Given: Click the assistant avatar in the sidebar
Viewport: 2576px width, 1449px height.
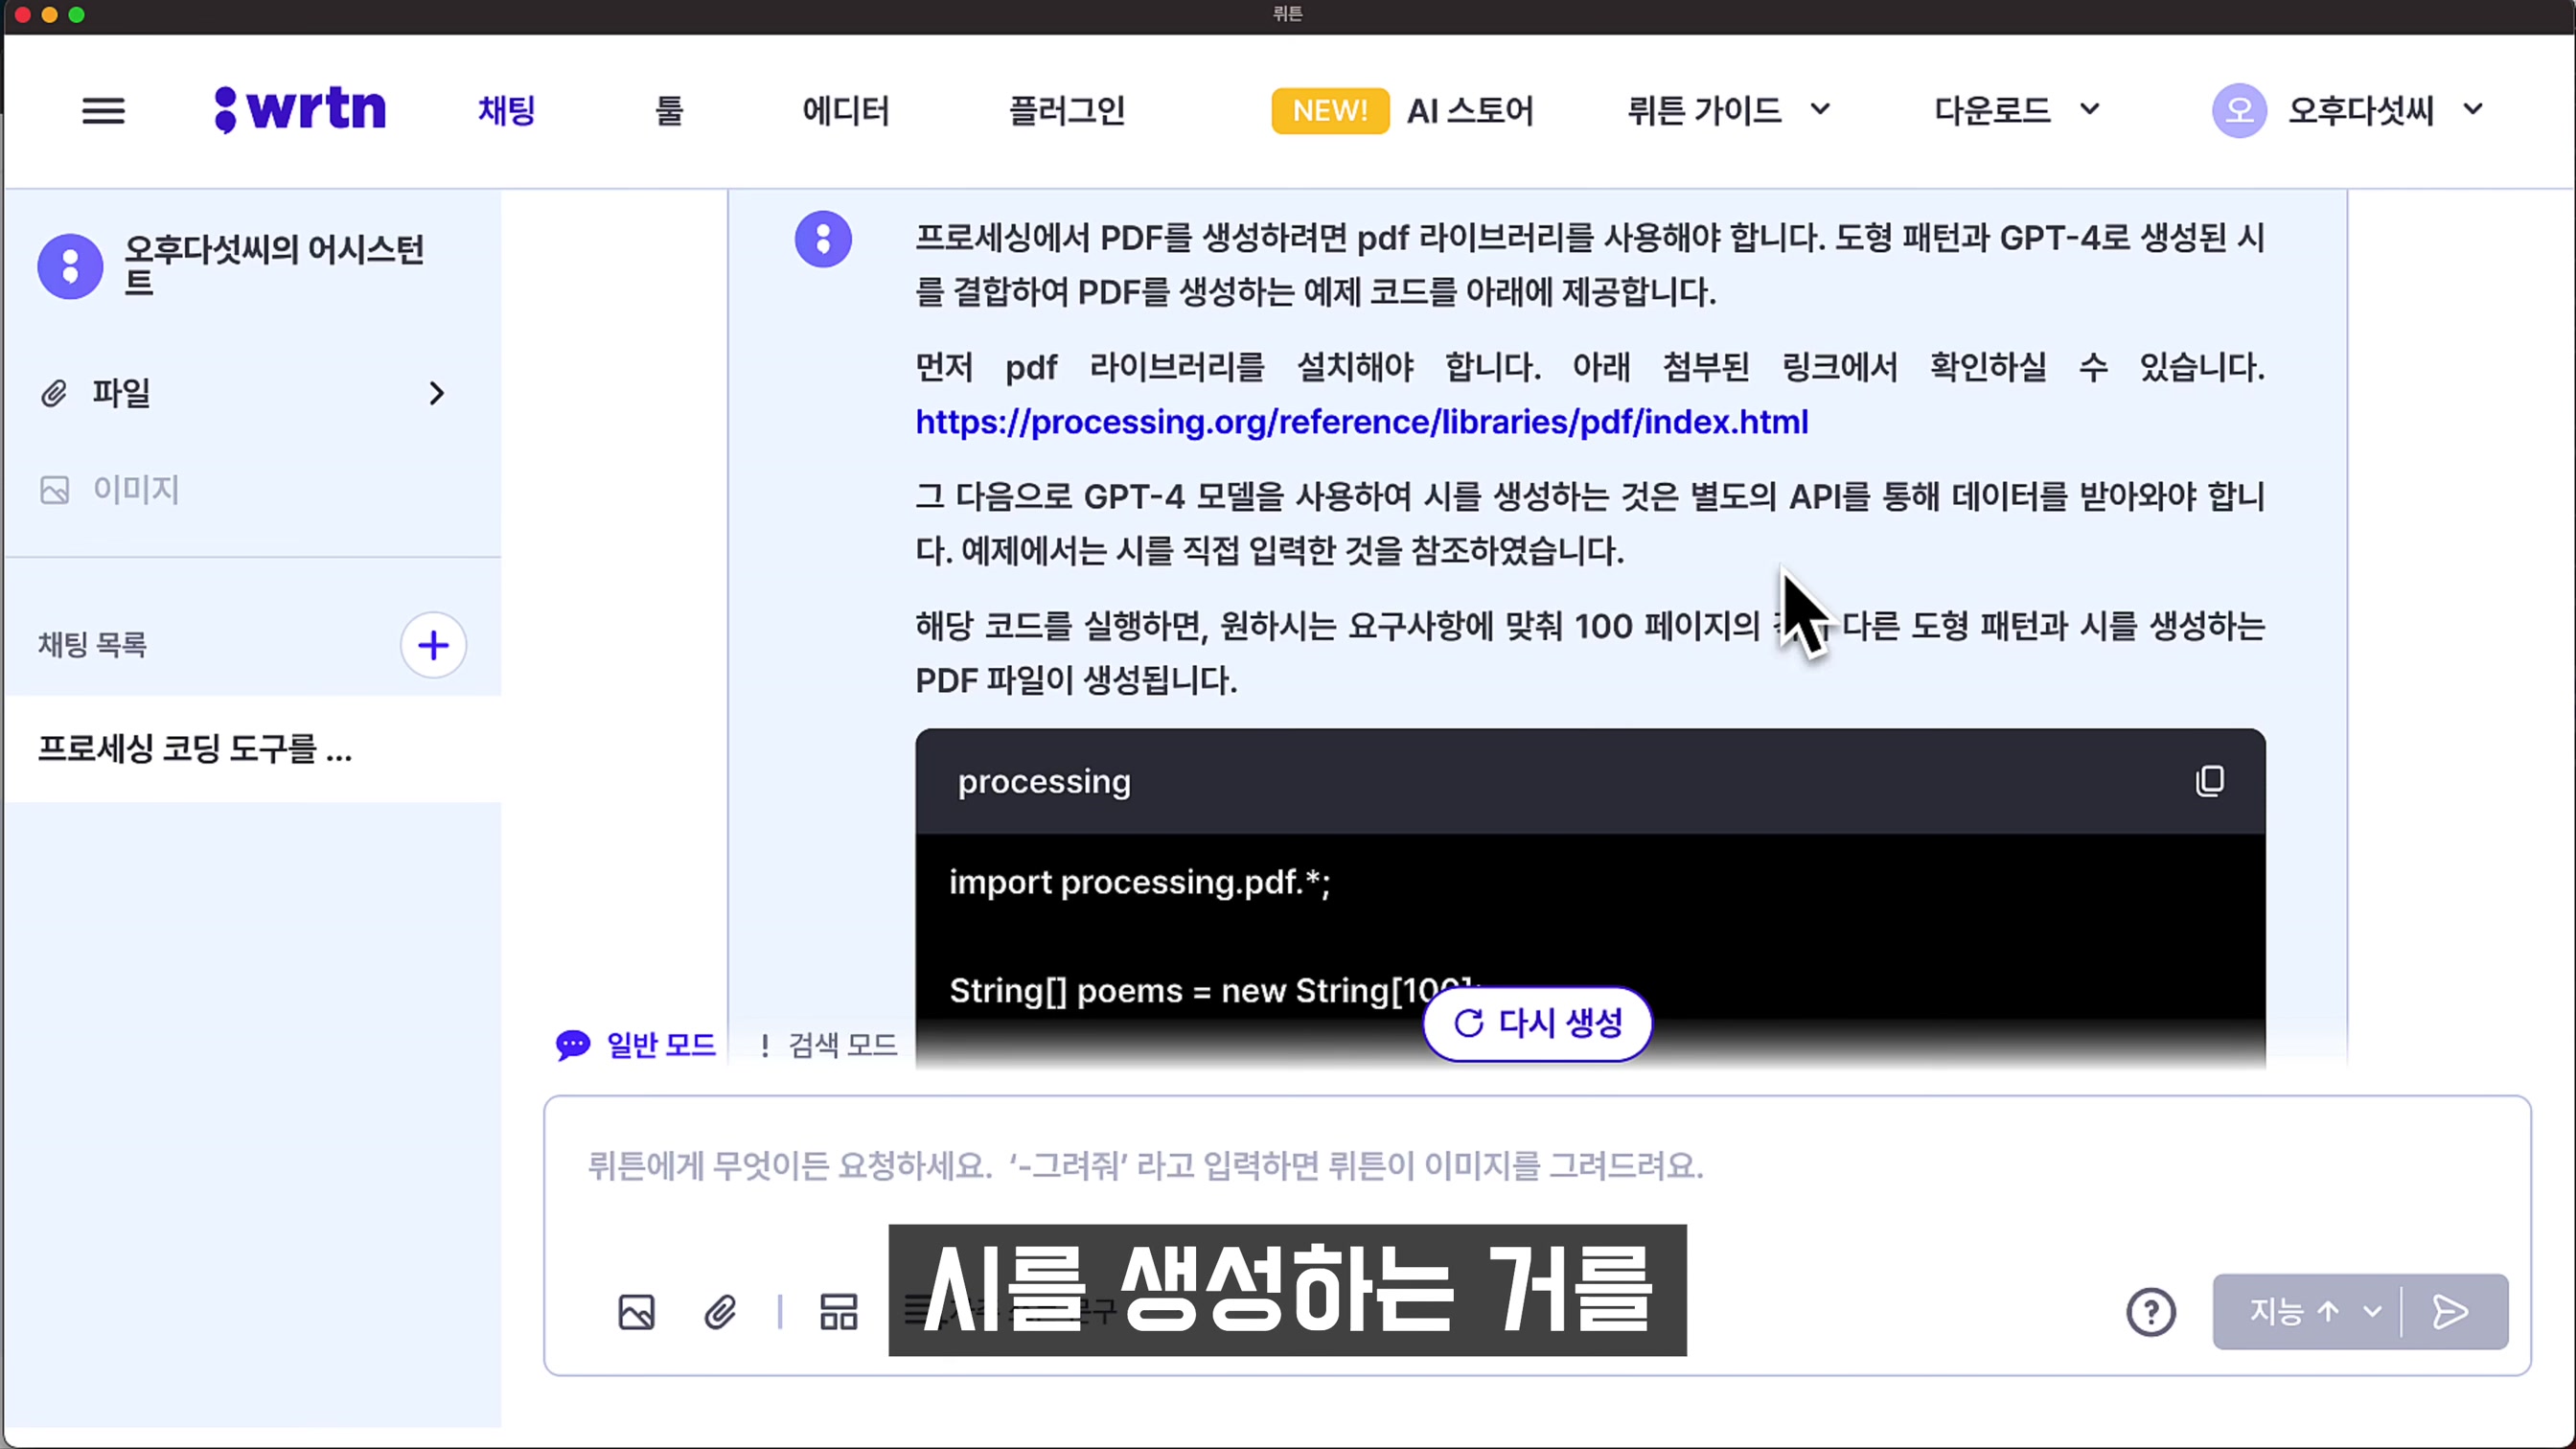Looking at the screenshot, I should pos(70,266).
